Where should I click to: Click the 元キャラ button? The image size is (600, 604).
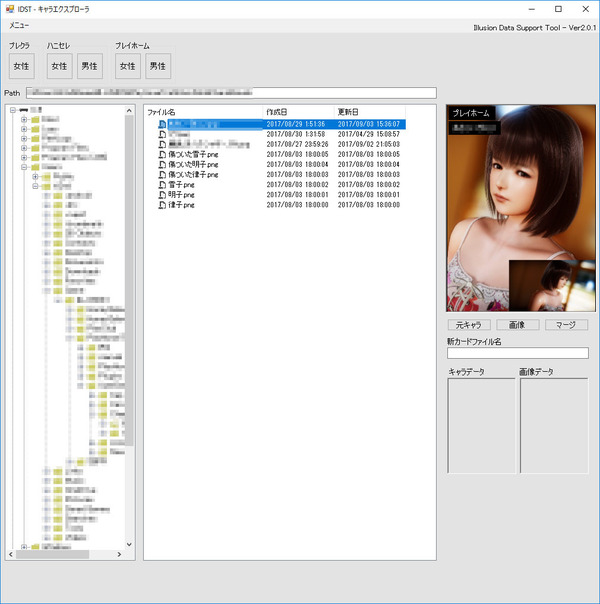[x=469, y=325]
